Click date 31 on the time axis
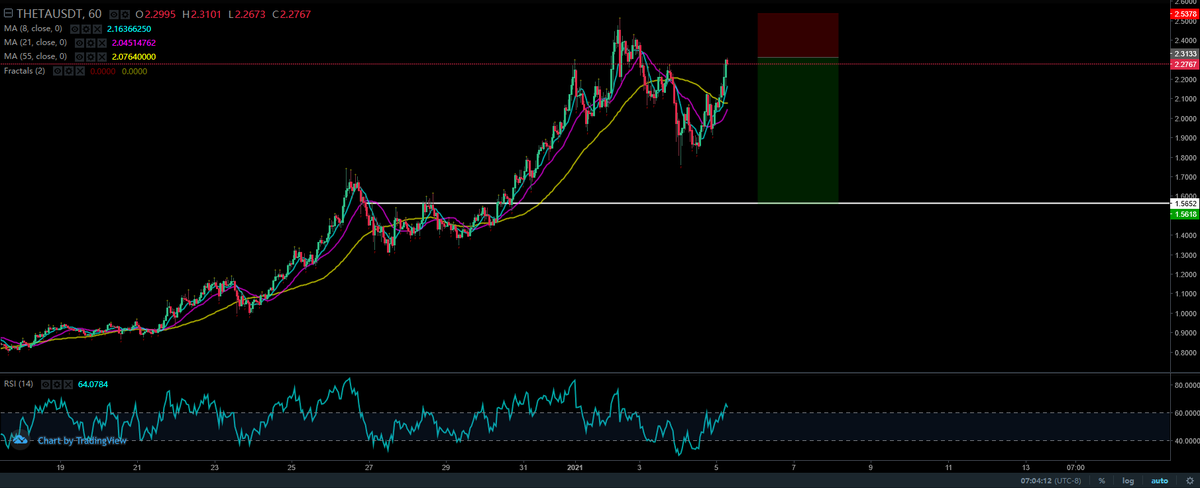The width and height of the screenshot is (1200, 488). click(x=523, y=466)
